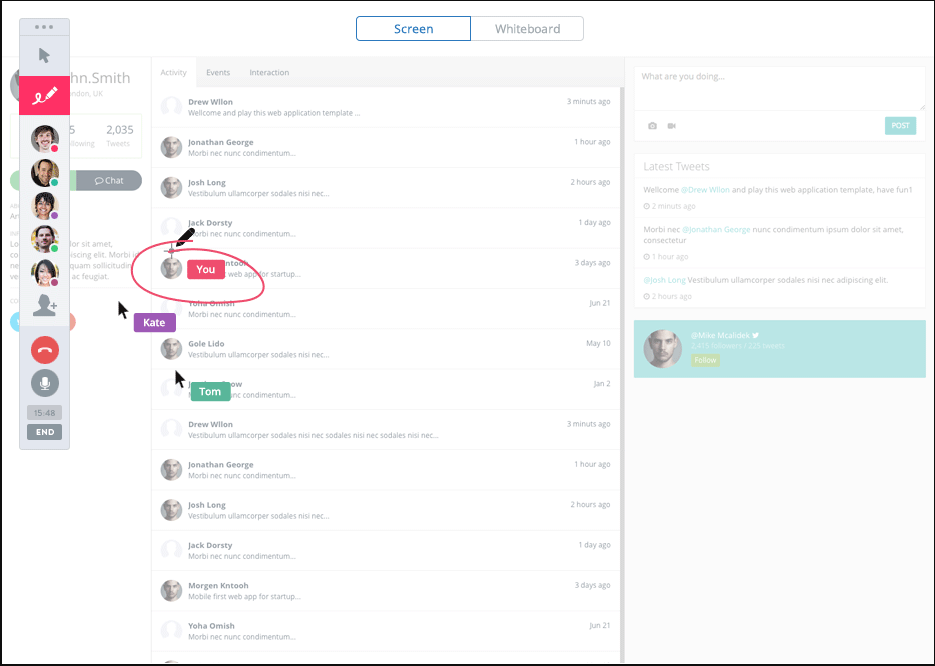935x666 pixels.
Task: Open the Interaction tab
Action: click(269, 72)
